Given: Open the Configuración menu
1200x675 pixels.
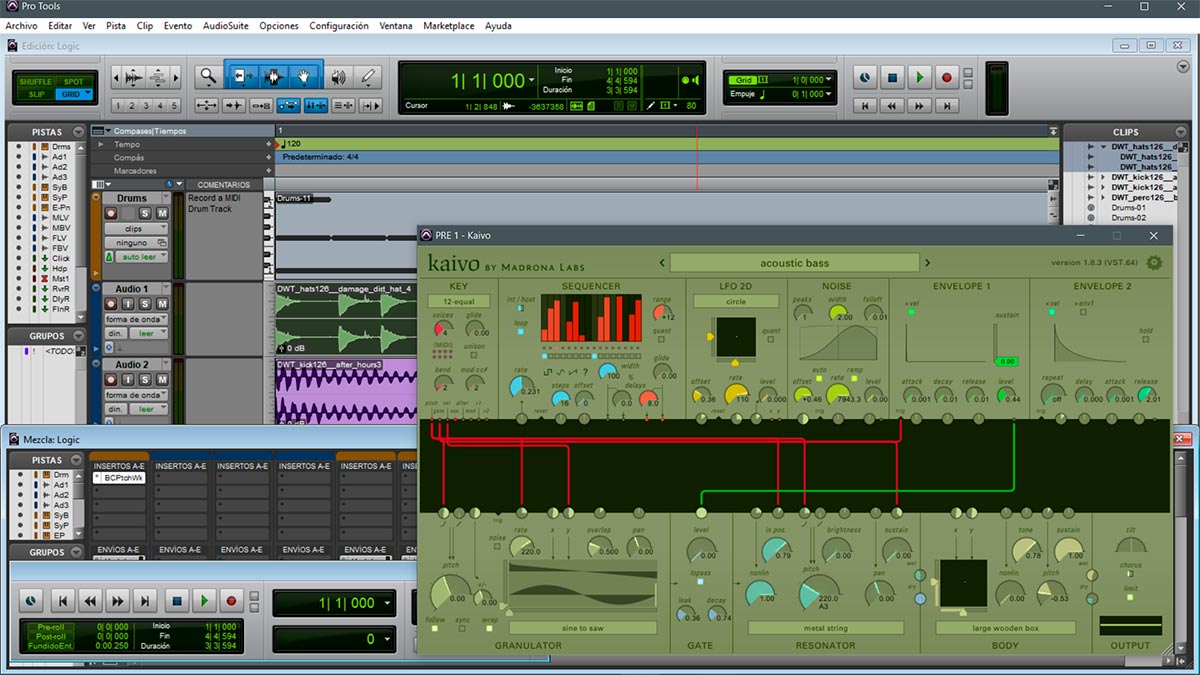Looking at the screenshot, I should (x=339, y=26).
